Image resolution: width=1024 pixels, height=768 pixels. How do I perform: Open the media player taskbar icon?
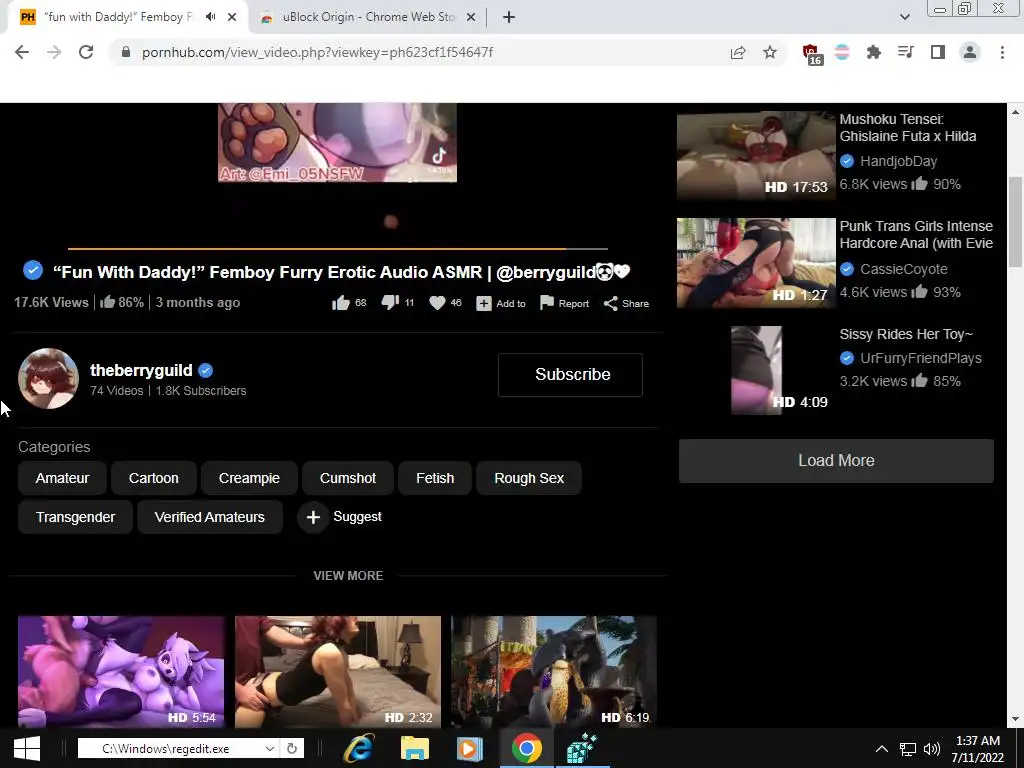tap(470, 748)
